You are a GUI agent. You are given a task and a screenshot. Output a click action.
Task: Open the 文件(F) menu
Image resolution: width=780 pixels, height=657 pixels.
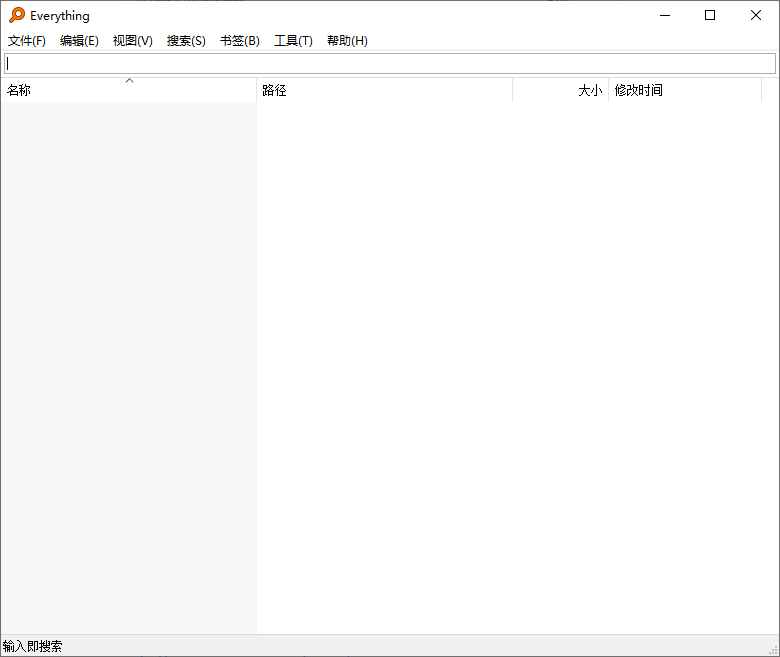pyautogui.click(x=27, y=41)
